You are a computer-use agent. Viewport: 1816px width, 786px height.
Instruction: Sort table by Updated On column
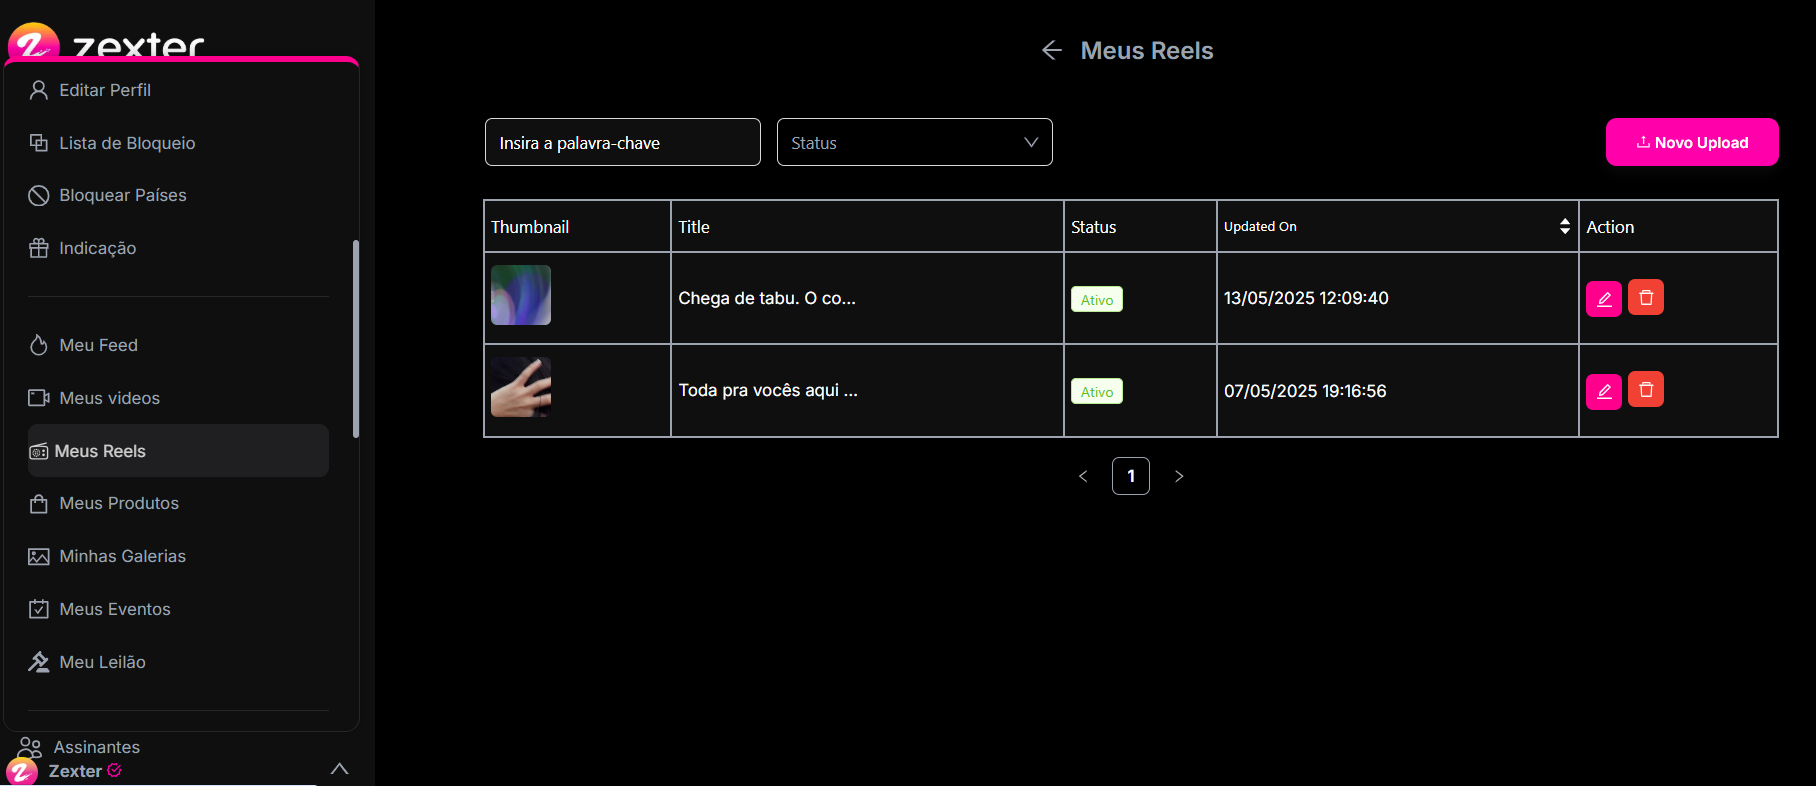click(1564, 226)
